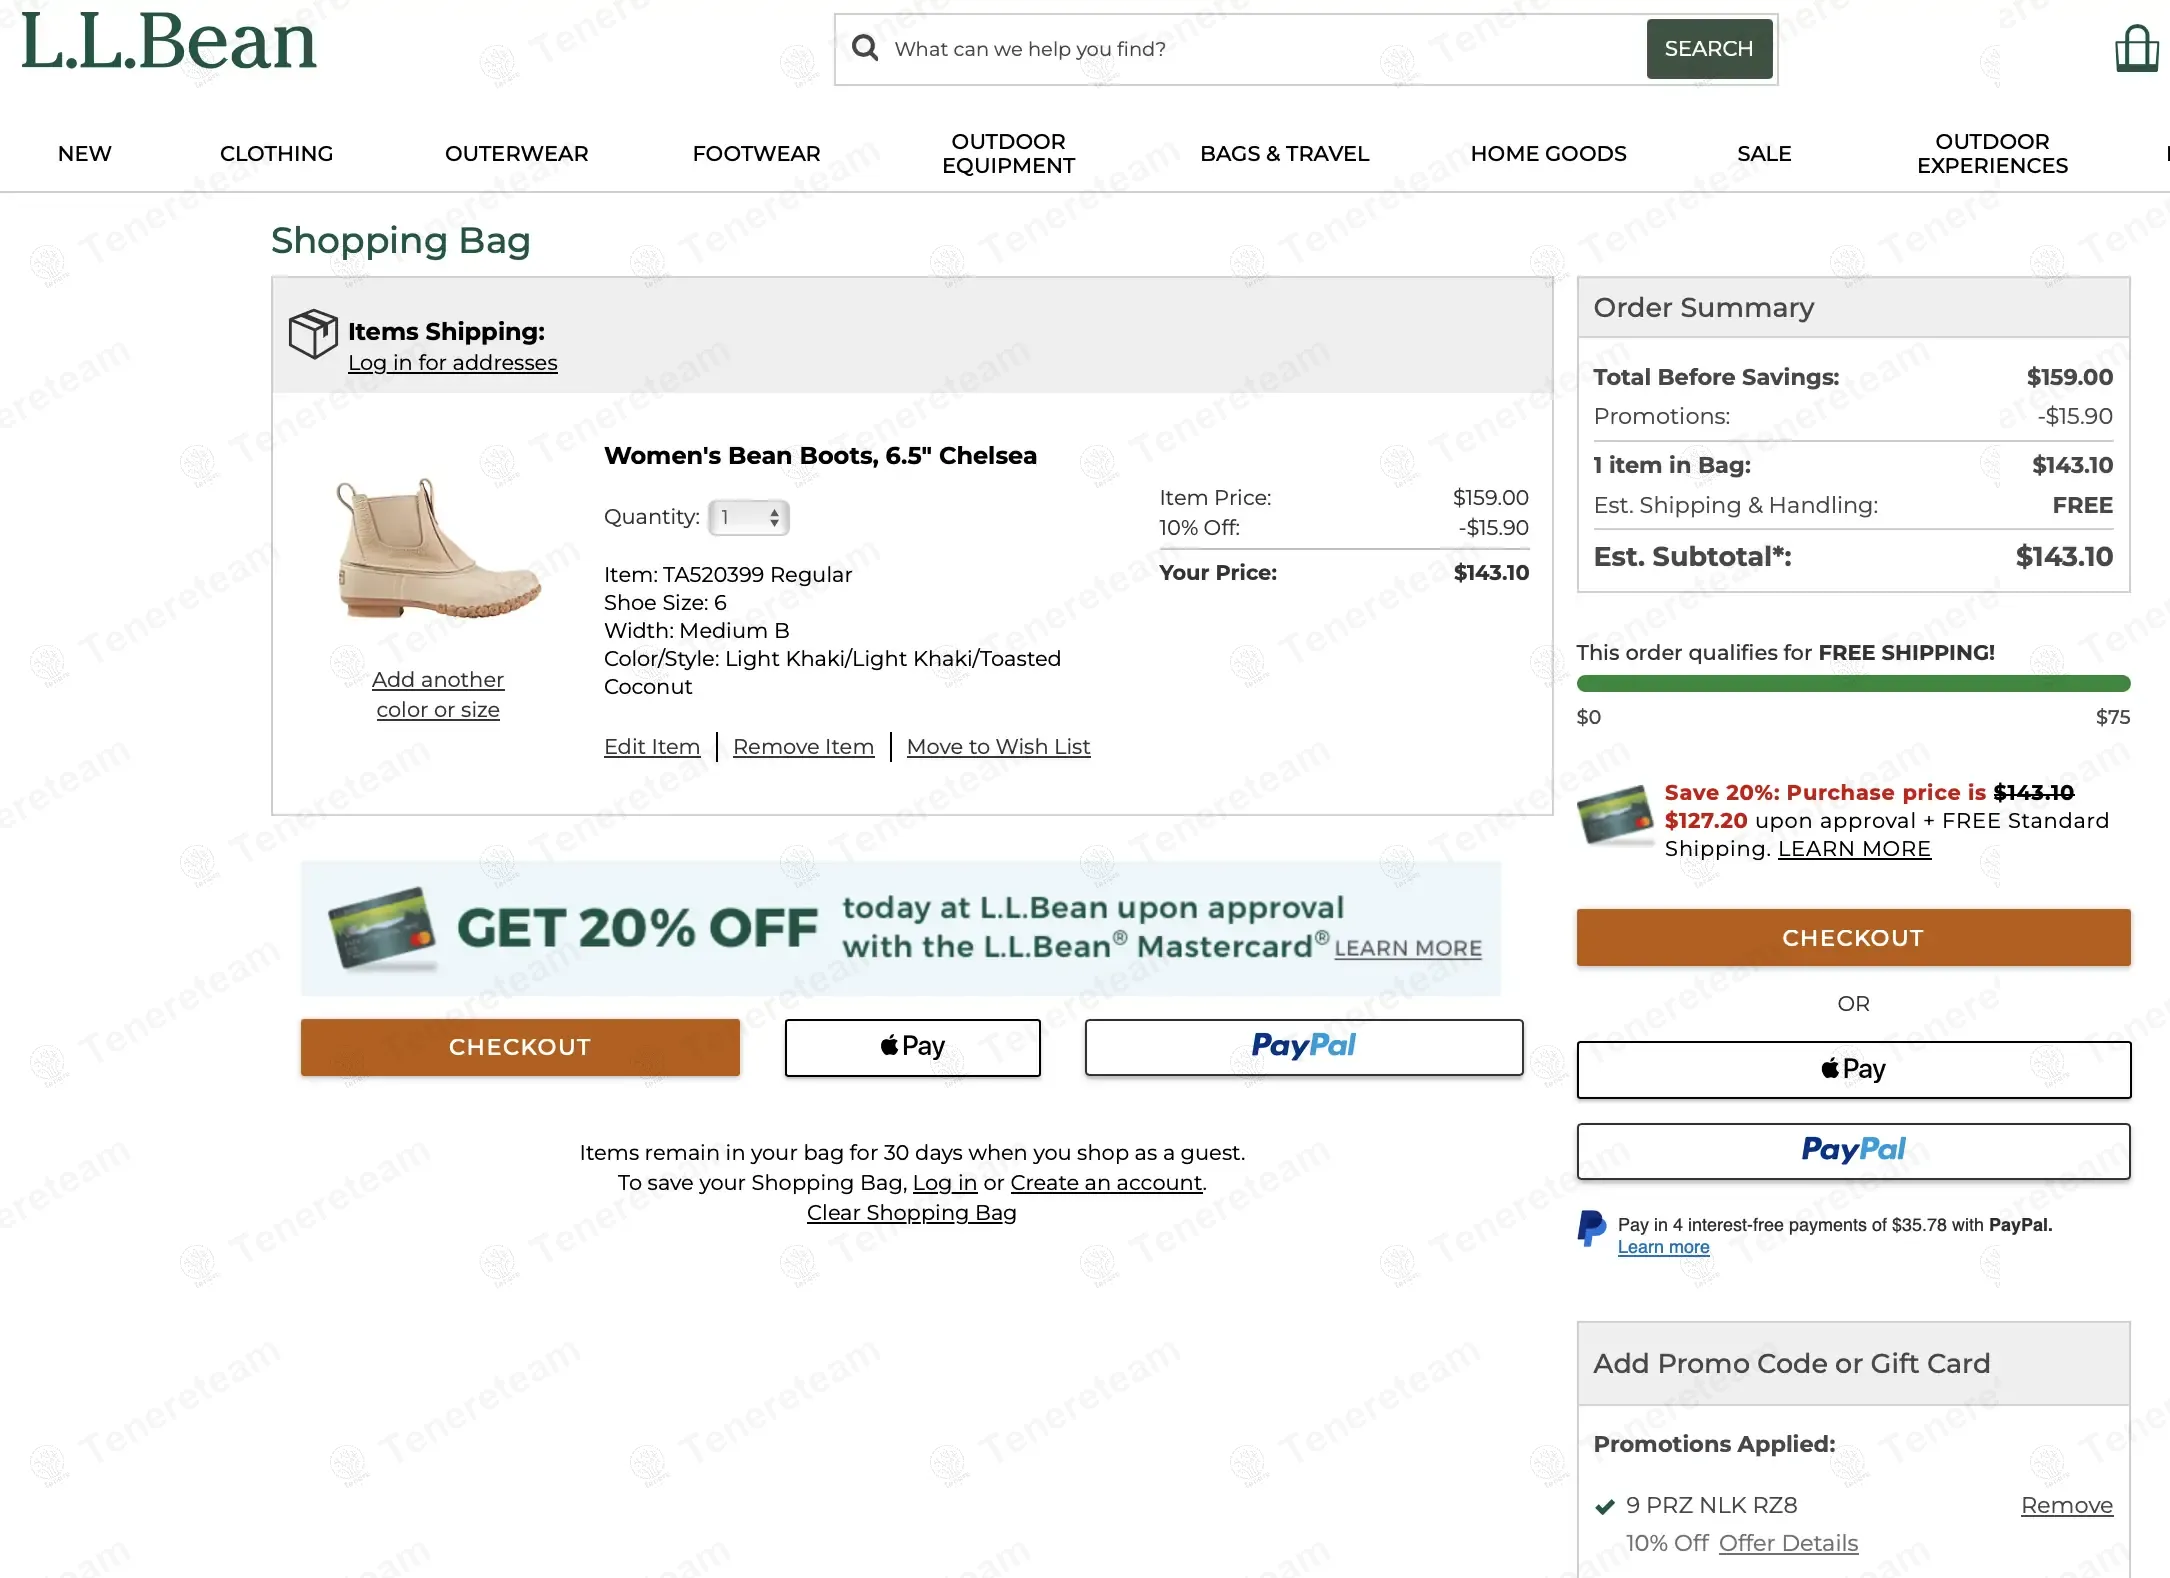
Task: Click the shipping box icon
Action: [313, 333]
